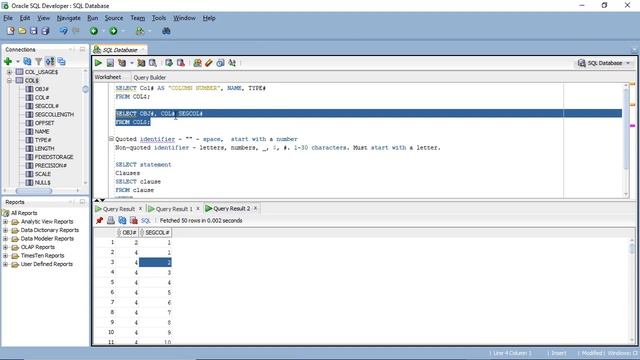Image resolution: width=640 pixels, height=360 pixels.
Task: Click the Open folder icon in main toolbar
Action: 22,31
